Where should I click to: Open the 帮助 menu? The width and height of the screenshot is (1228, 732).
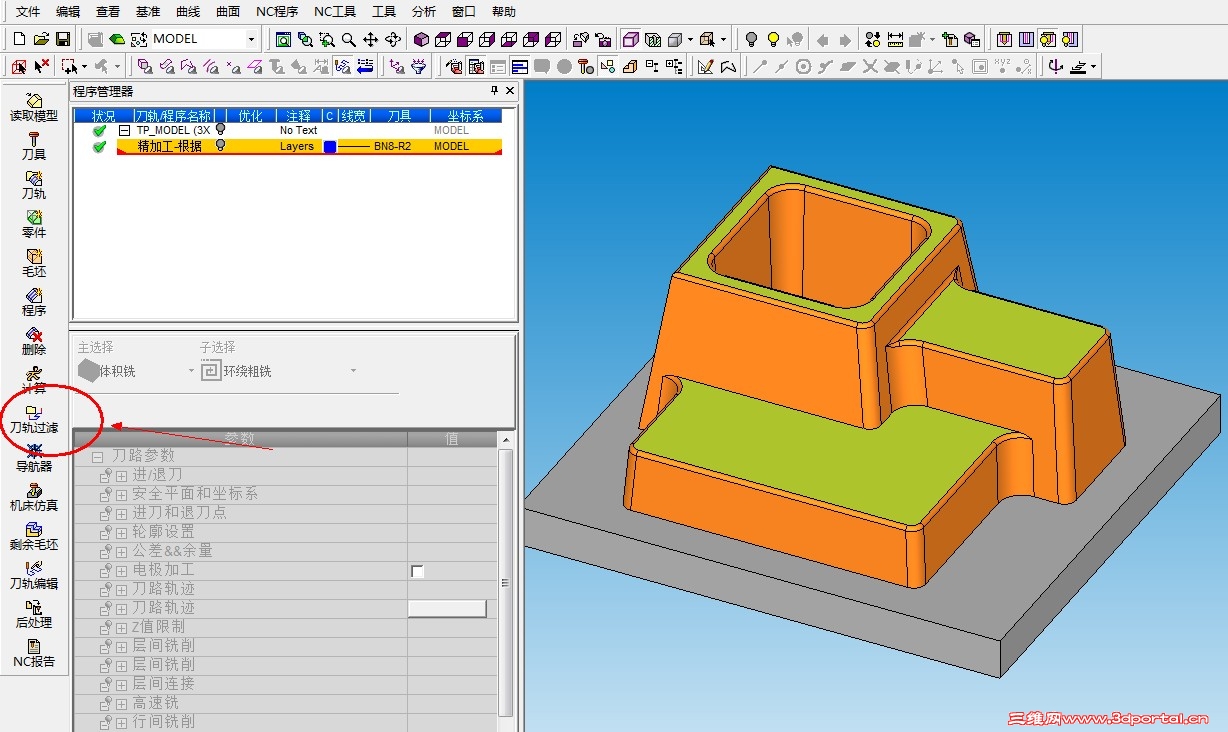tap(504, 12)
